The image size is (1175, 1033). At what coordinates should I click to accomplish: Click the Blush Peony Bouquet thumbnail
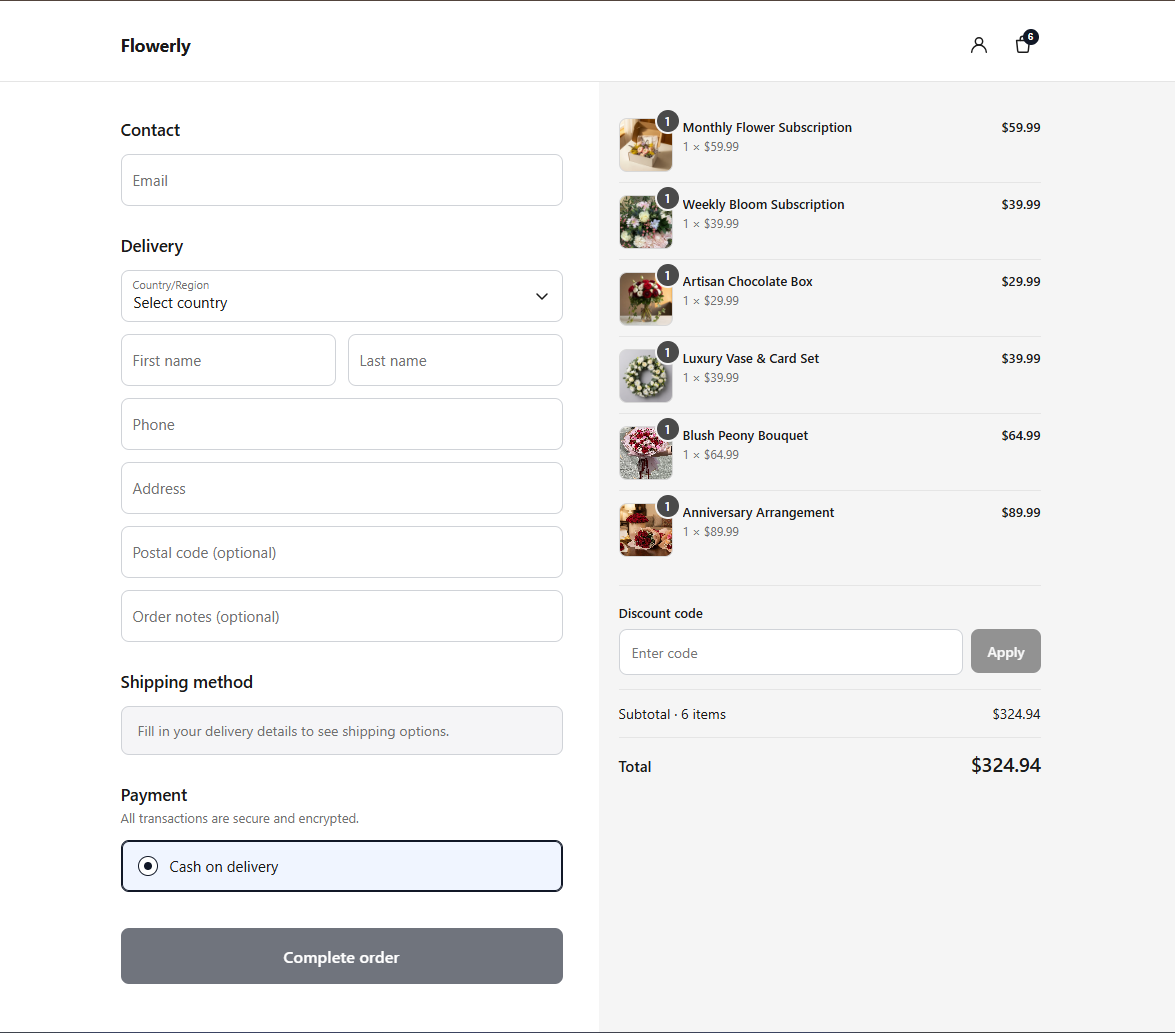pos(645,453)
